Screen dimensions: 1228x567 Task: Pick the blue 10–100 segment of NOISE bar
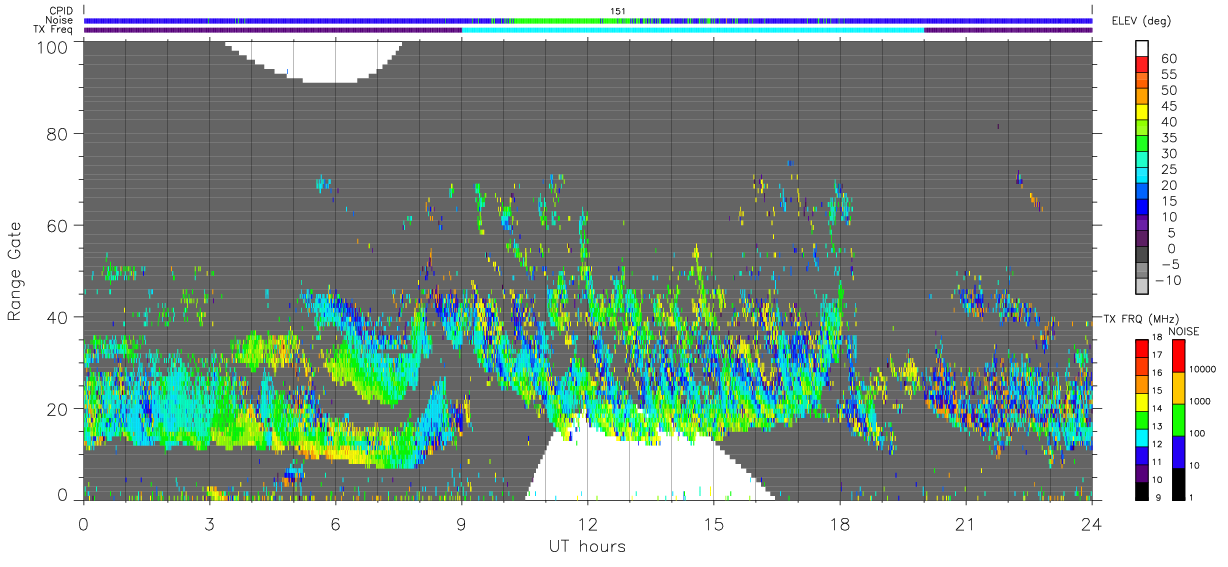point(1178,451)
